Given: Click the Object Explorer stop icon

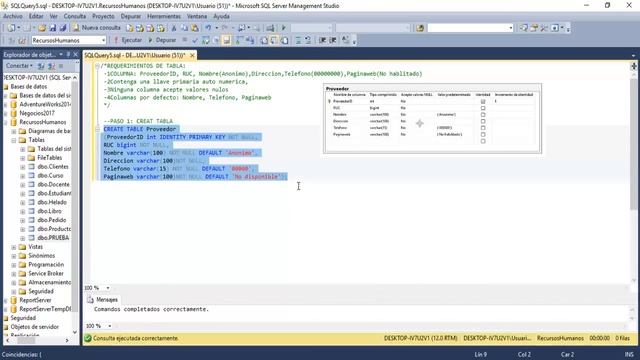Looking at the screenshot, I should click(x=61, y=66).
